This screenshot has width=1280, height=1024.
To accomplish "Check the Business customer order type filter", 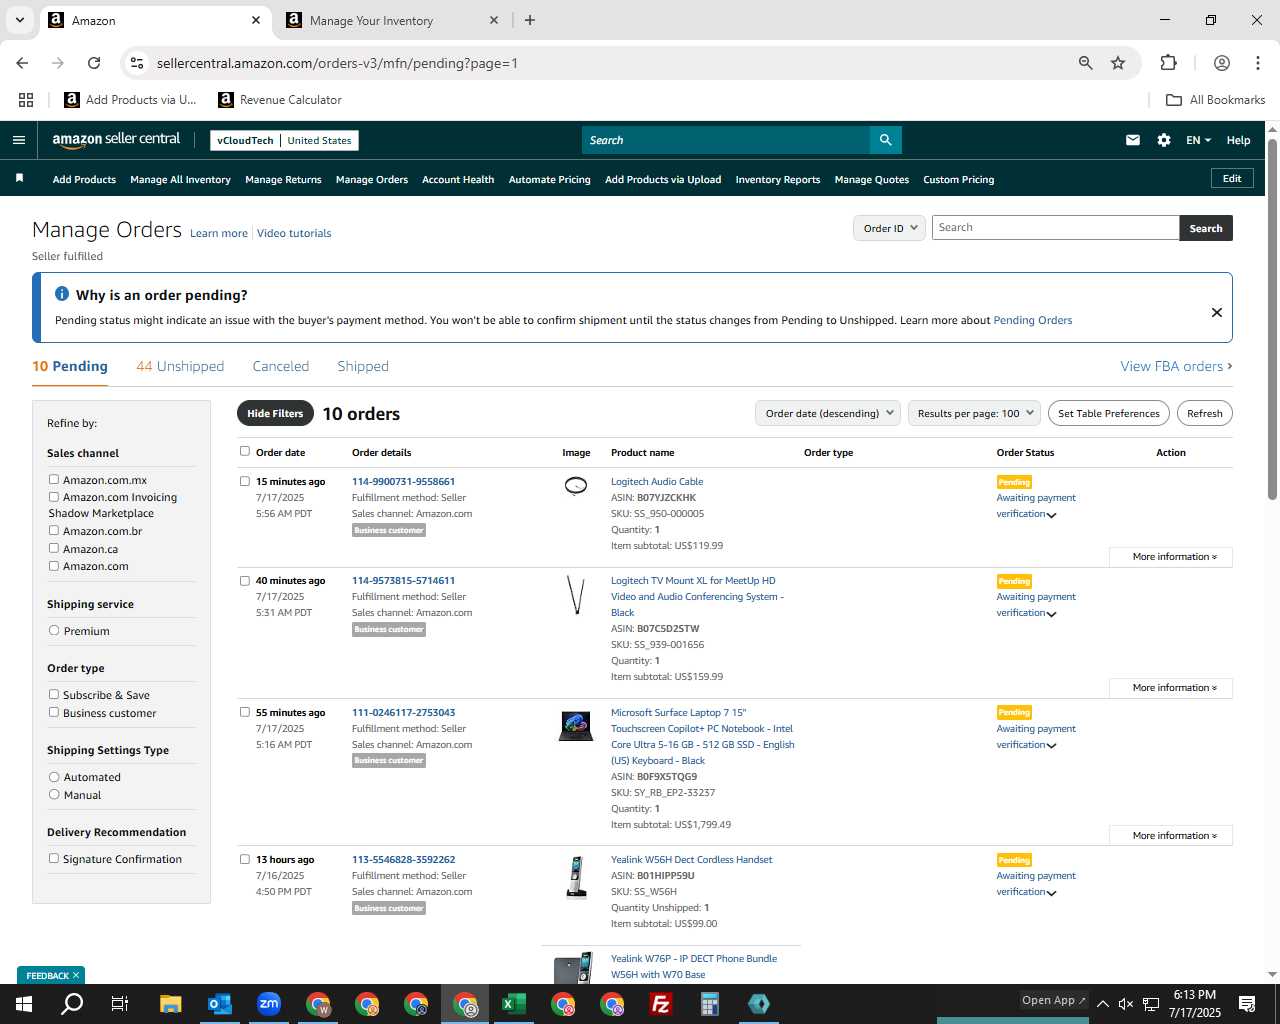I will [x=54, y=713].
